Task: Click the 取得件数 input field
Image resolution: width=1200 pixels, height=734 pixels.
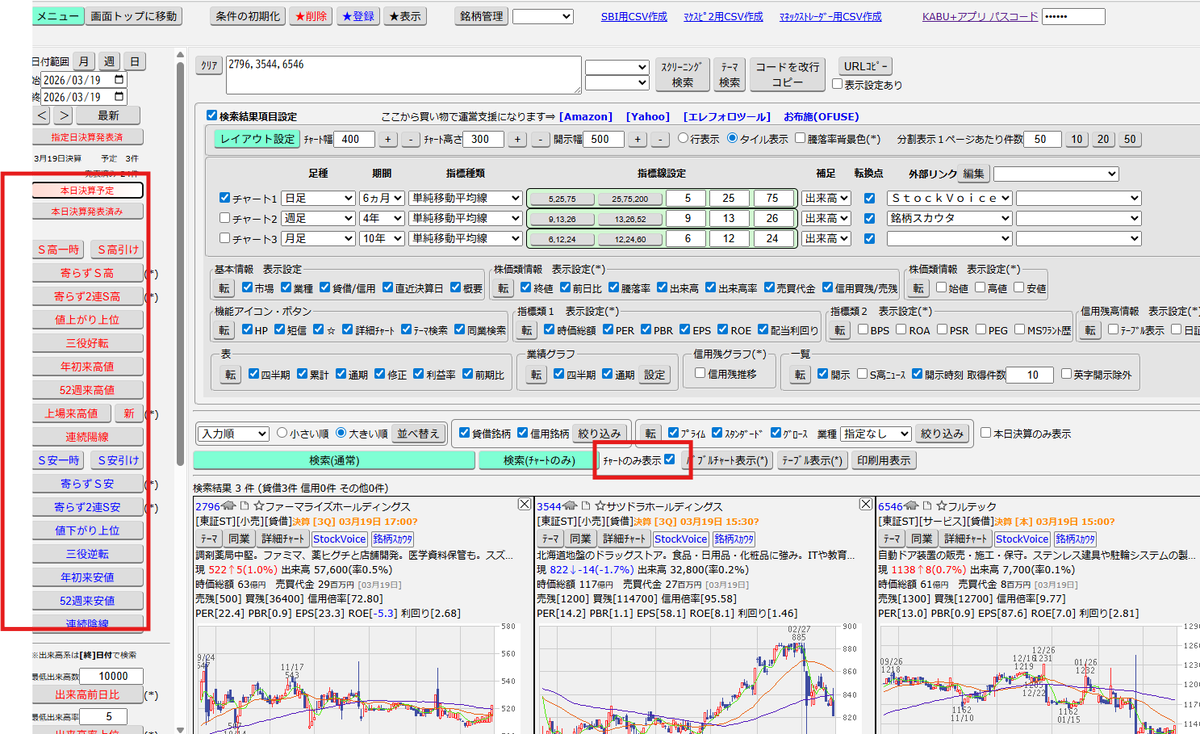Action: point(1029,375)
